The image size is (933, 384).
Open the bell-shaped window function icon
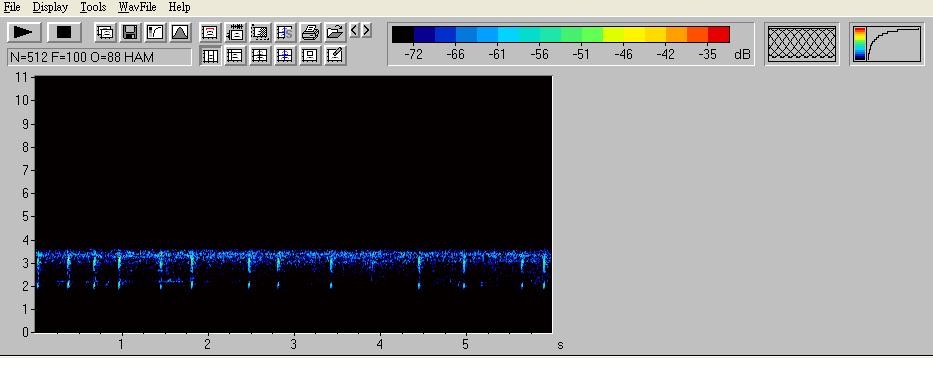180,32
